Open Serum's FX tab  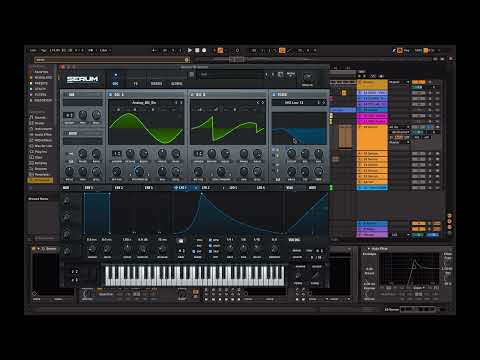click(x=136, y=83)
